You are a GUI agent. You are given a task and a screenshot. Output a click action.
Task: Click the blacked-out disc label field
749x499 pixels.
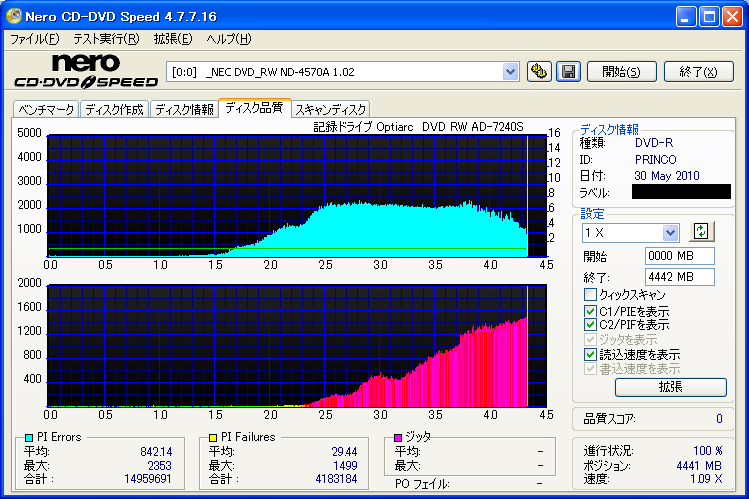[681, 191]
